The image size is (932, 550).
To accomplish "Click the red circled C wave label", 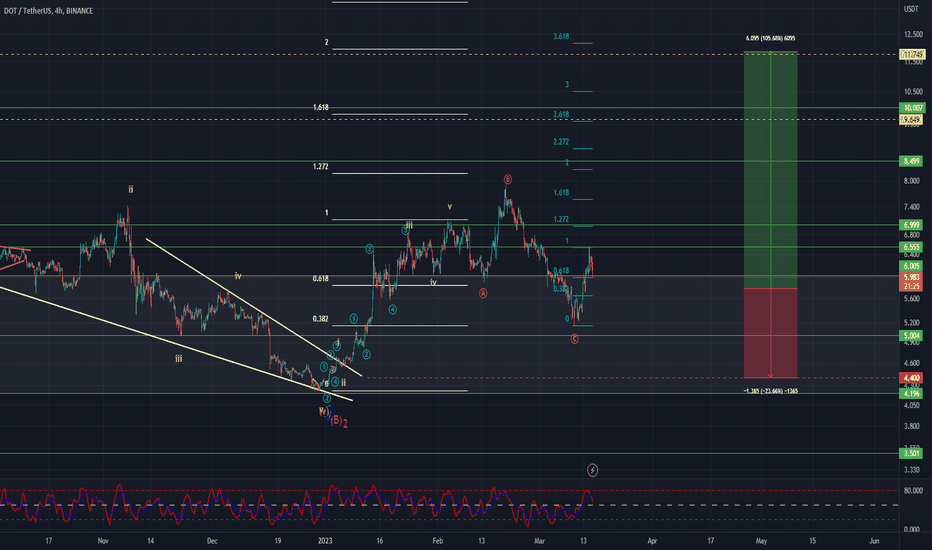I will [x=574, y=339].
